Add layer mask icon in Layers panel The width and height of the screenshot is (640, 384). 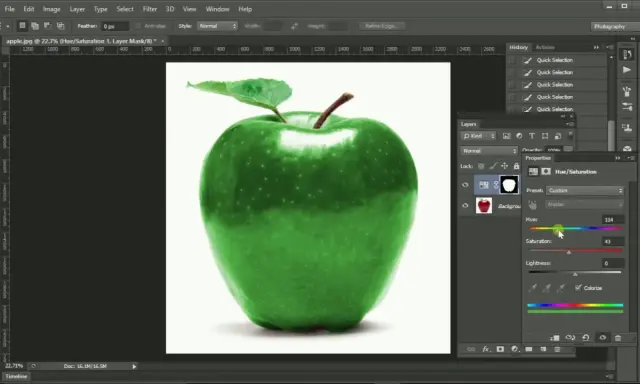pos(500,349)
